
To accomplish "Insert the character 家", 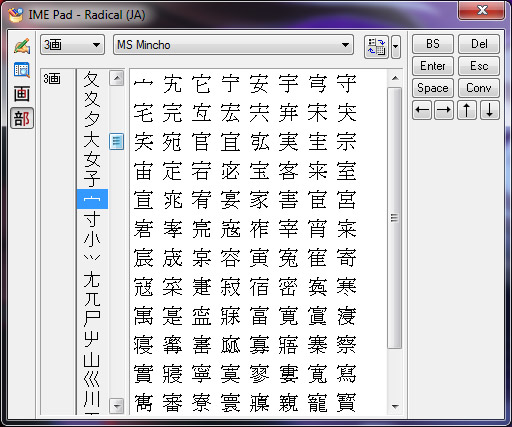I will [x=259, y=200].
